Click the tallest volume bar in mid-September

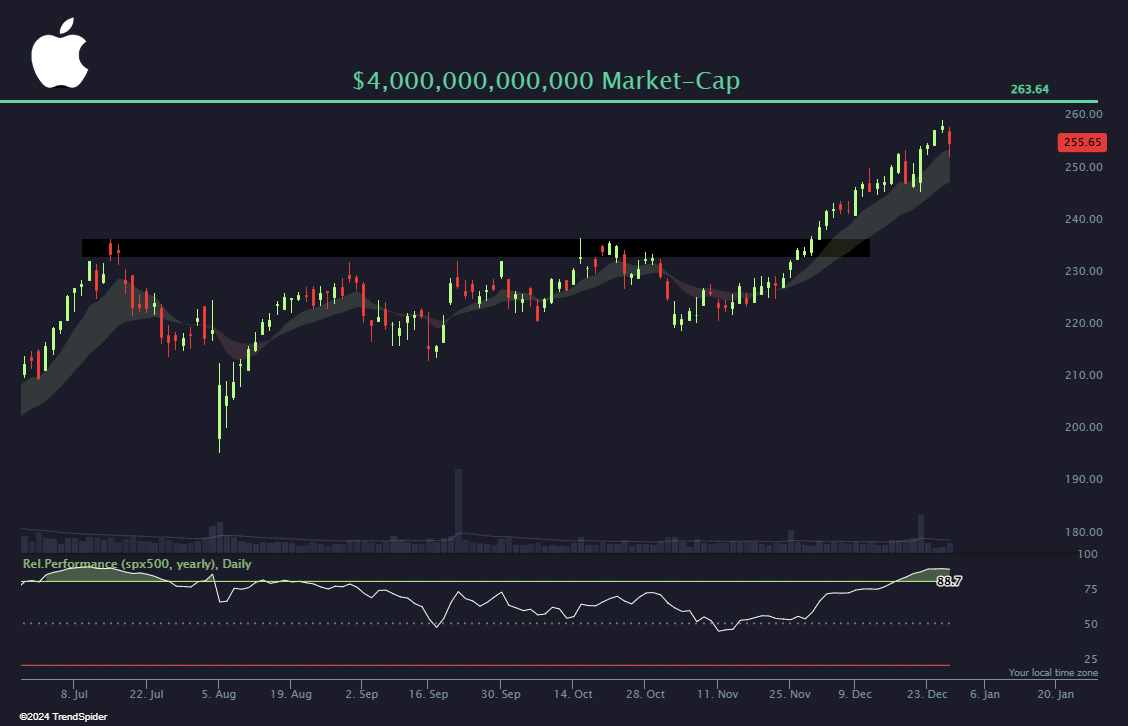[458, 510]
